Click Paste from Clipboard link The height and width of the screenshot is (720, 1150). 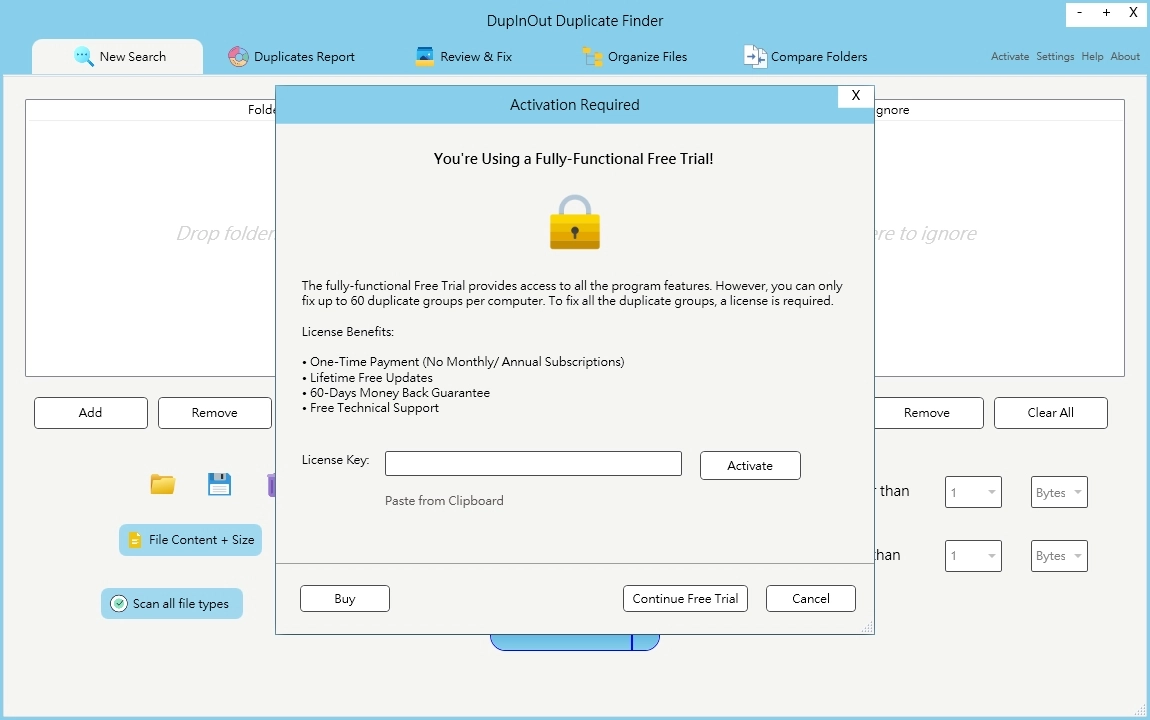[x=444, y=501]
